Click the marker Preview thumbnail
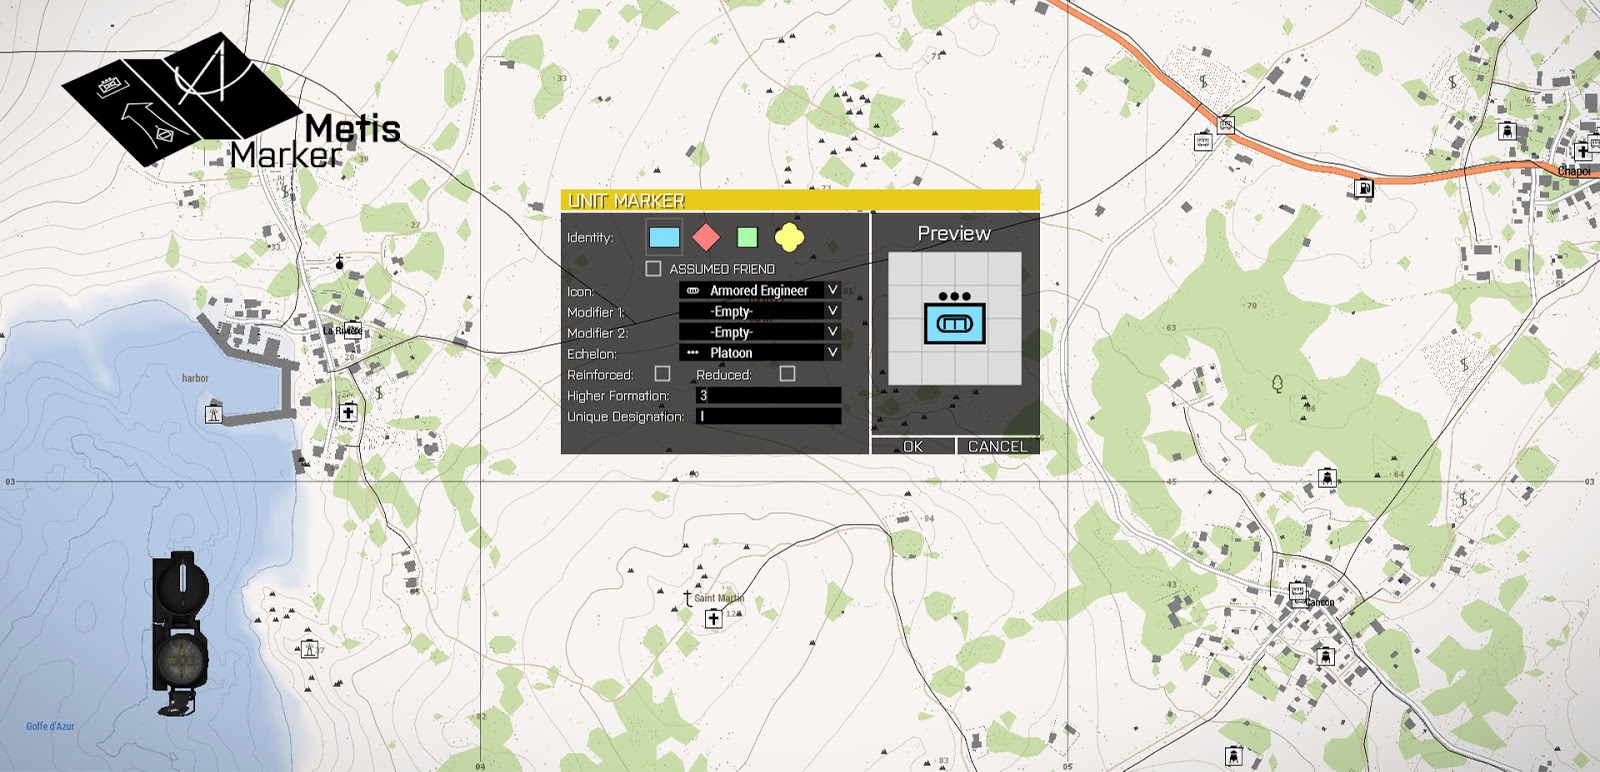This screenshot has width=1600, height=772. tap(955, 319)
